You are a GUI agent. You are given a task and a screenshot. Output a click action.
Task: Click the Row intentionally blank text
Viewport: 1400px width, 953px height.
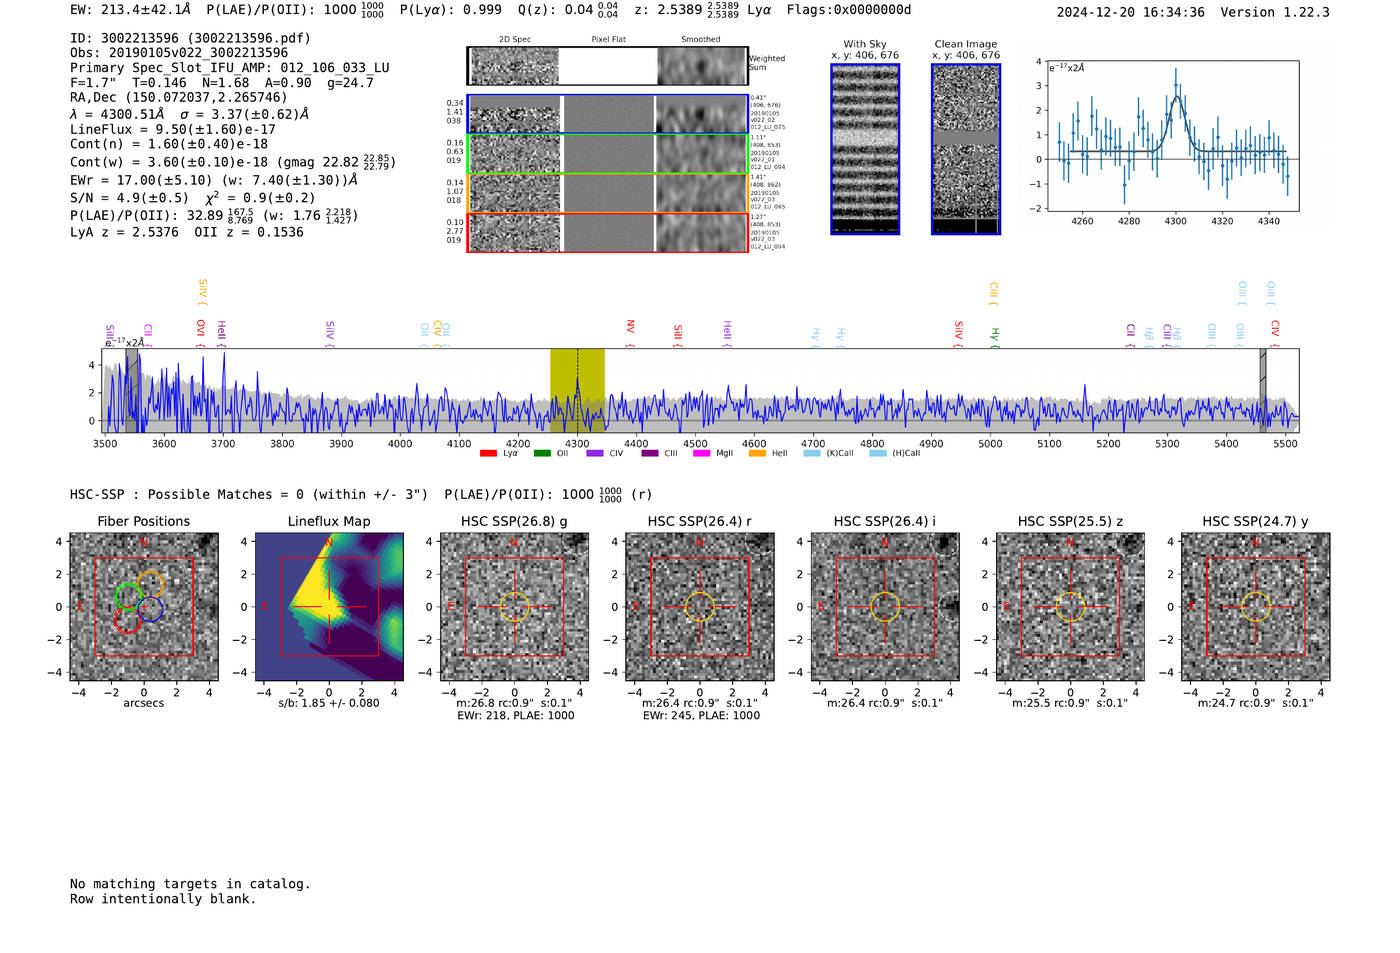(163, 899)
